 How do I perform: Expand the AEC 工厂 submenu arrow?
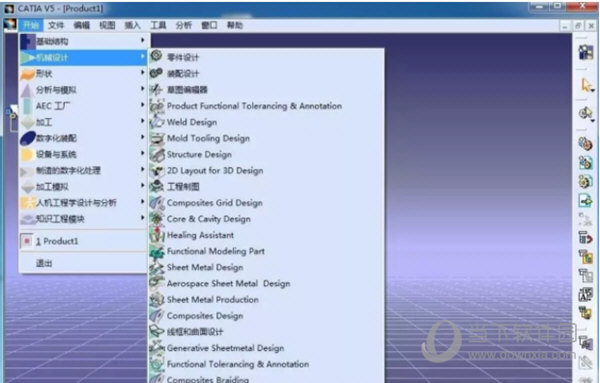(x=142, y=105)
